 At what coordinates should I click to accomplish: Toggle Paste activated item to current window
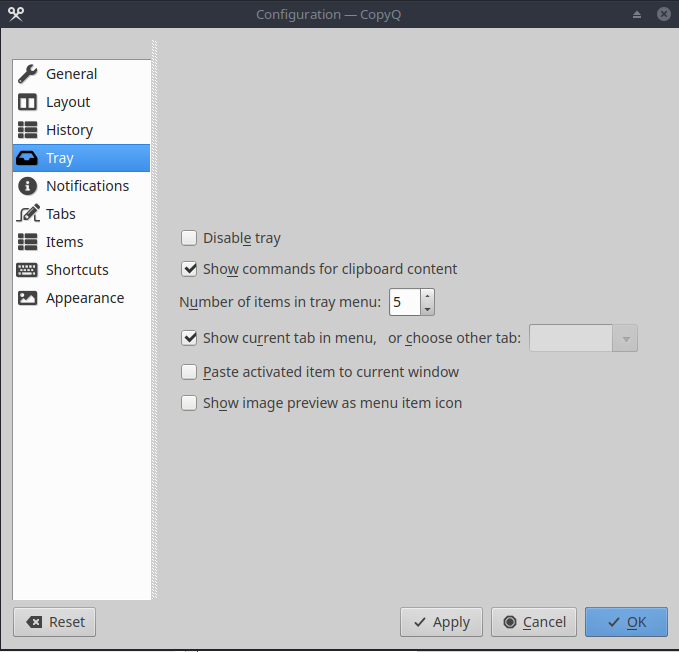point(189,372)
